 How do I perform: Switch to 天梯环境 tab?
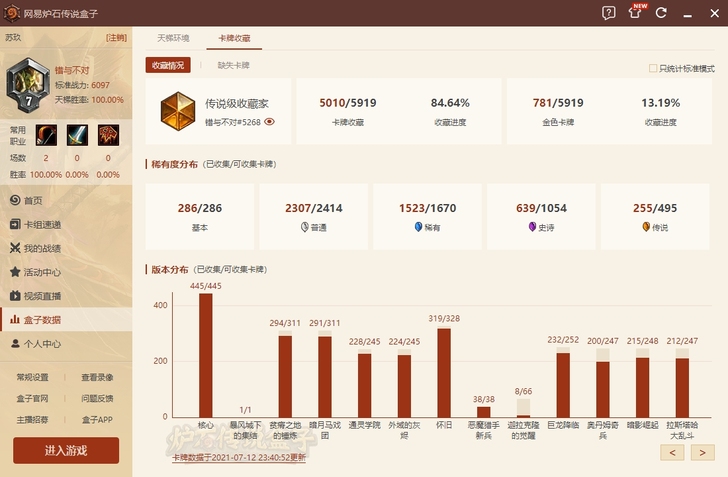pyautogui.click(x=173, y=38)
